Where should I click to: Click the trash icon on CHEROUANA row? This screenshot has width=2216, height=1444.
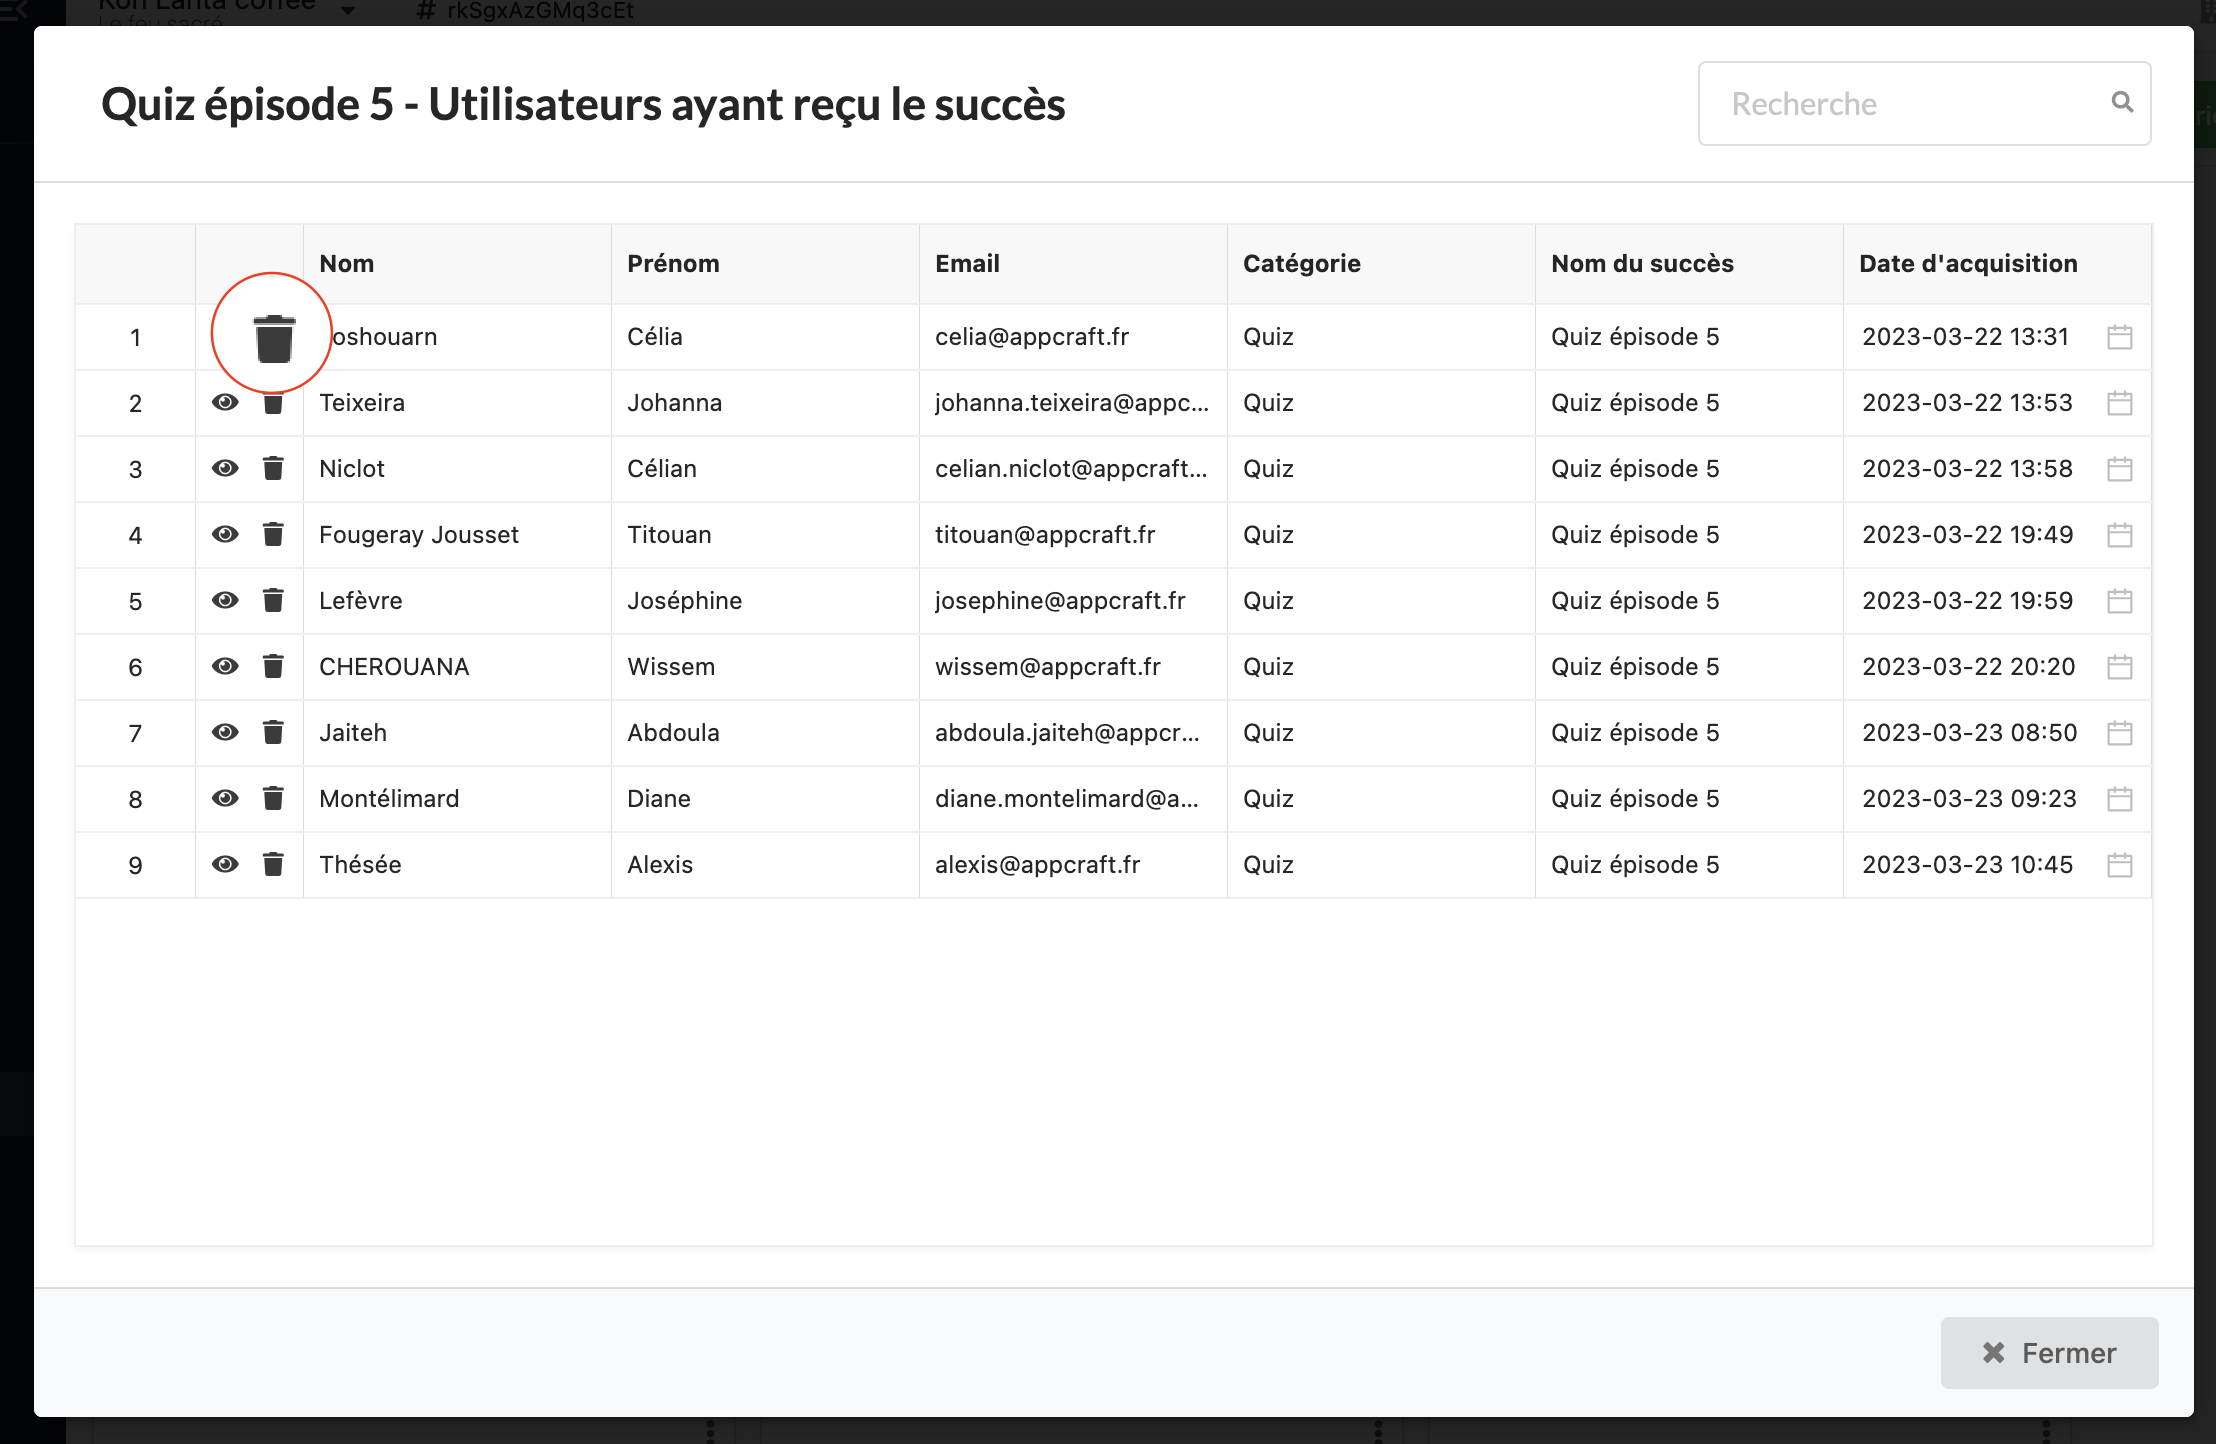coord(273,666)
